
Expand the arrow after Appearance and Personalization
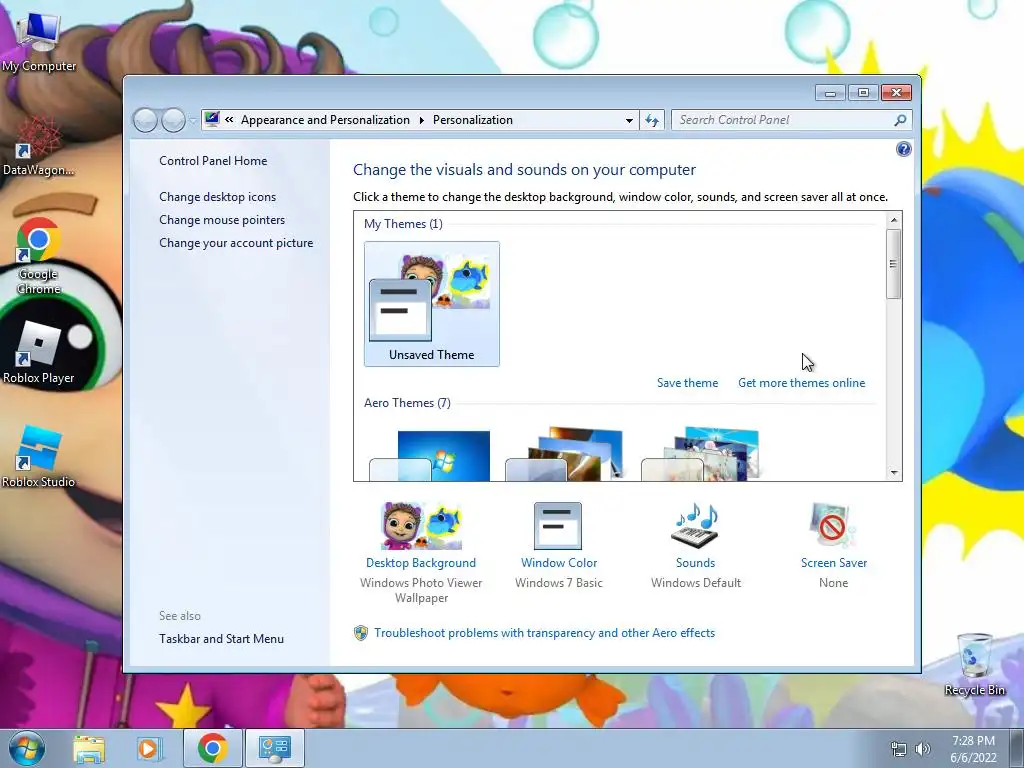pos(421,120)
